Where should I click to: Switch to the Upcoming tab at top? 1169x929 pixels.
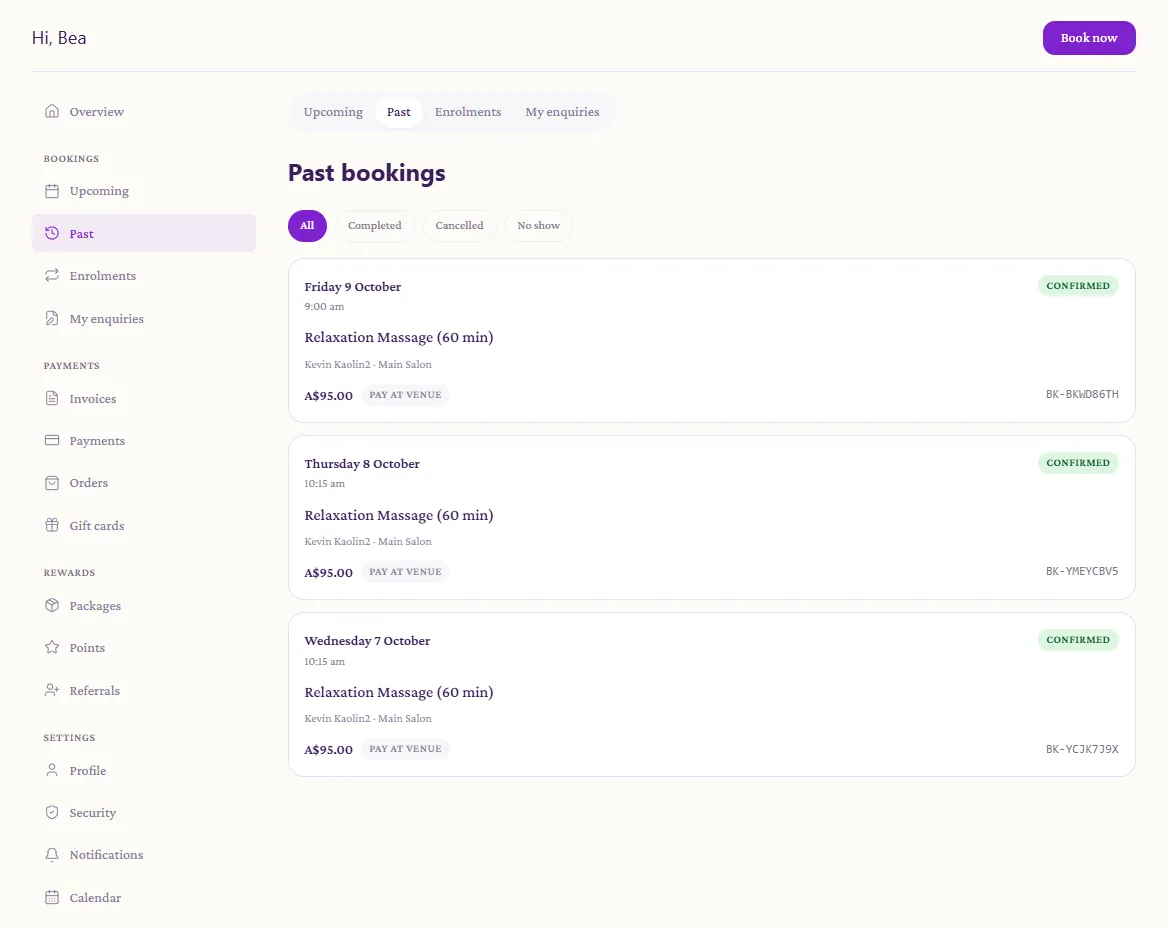333,112
